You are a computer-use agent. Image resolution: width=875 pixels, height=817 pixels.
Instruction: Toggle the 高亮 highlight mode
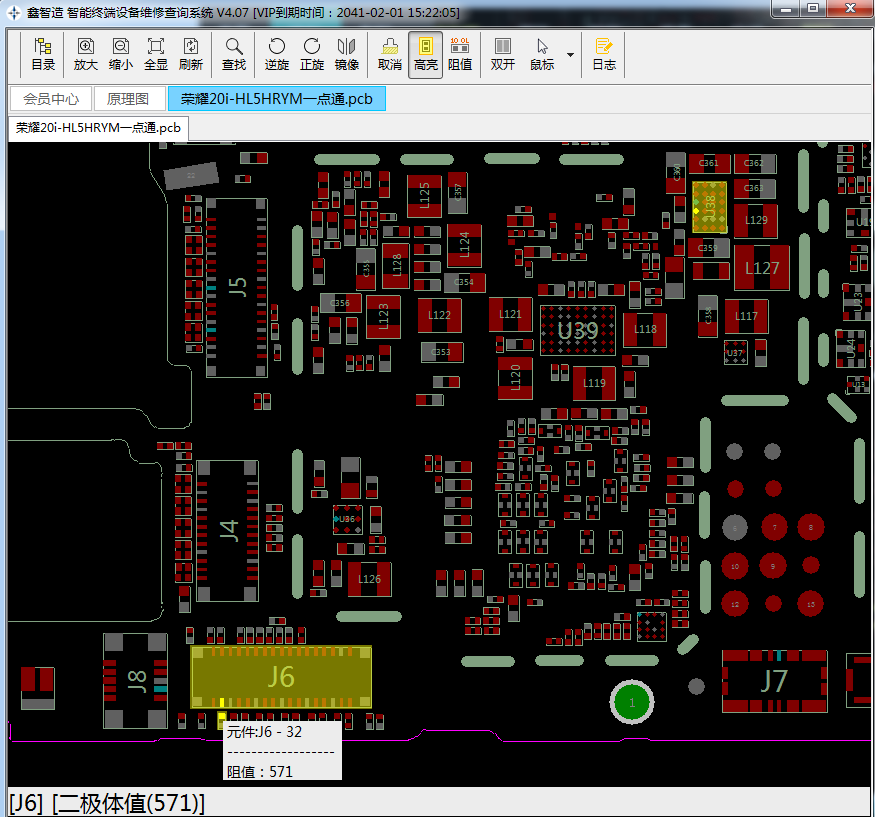(426, 55)
